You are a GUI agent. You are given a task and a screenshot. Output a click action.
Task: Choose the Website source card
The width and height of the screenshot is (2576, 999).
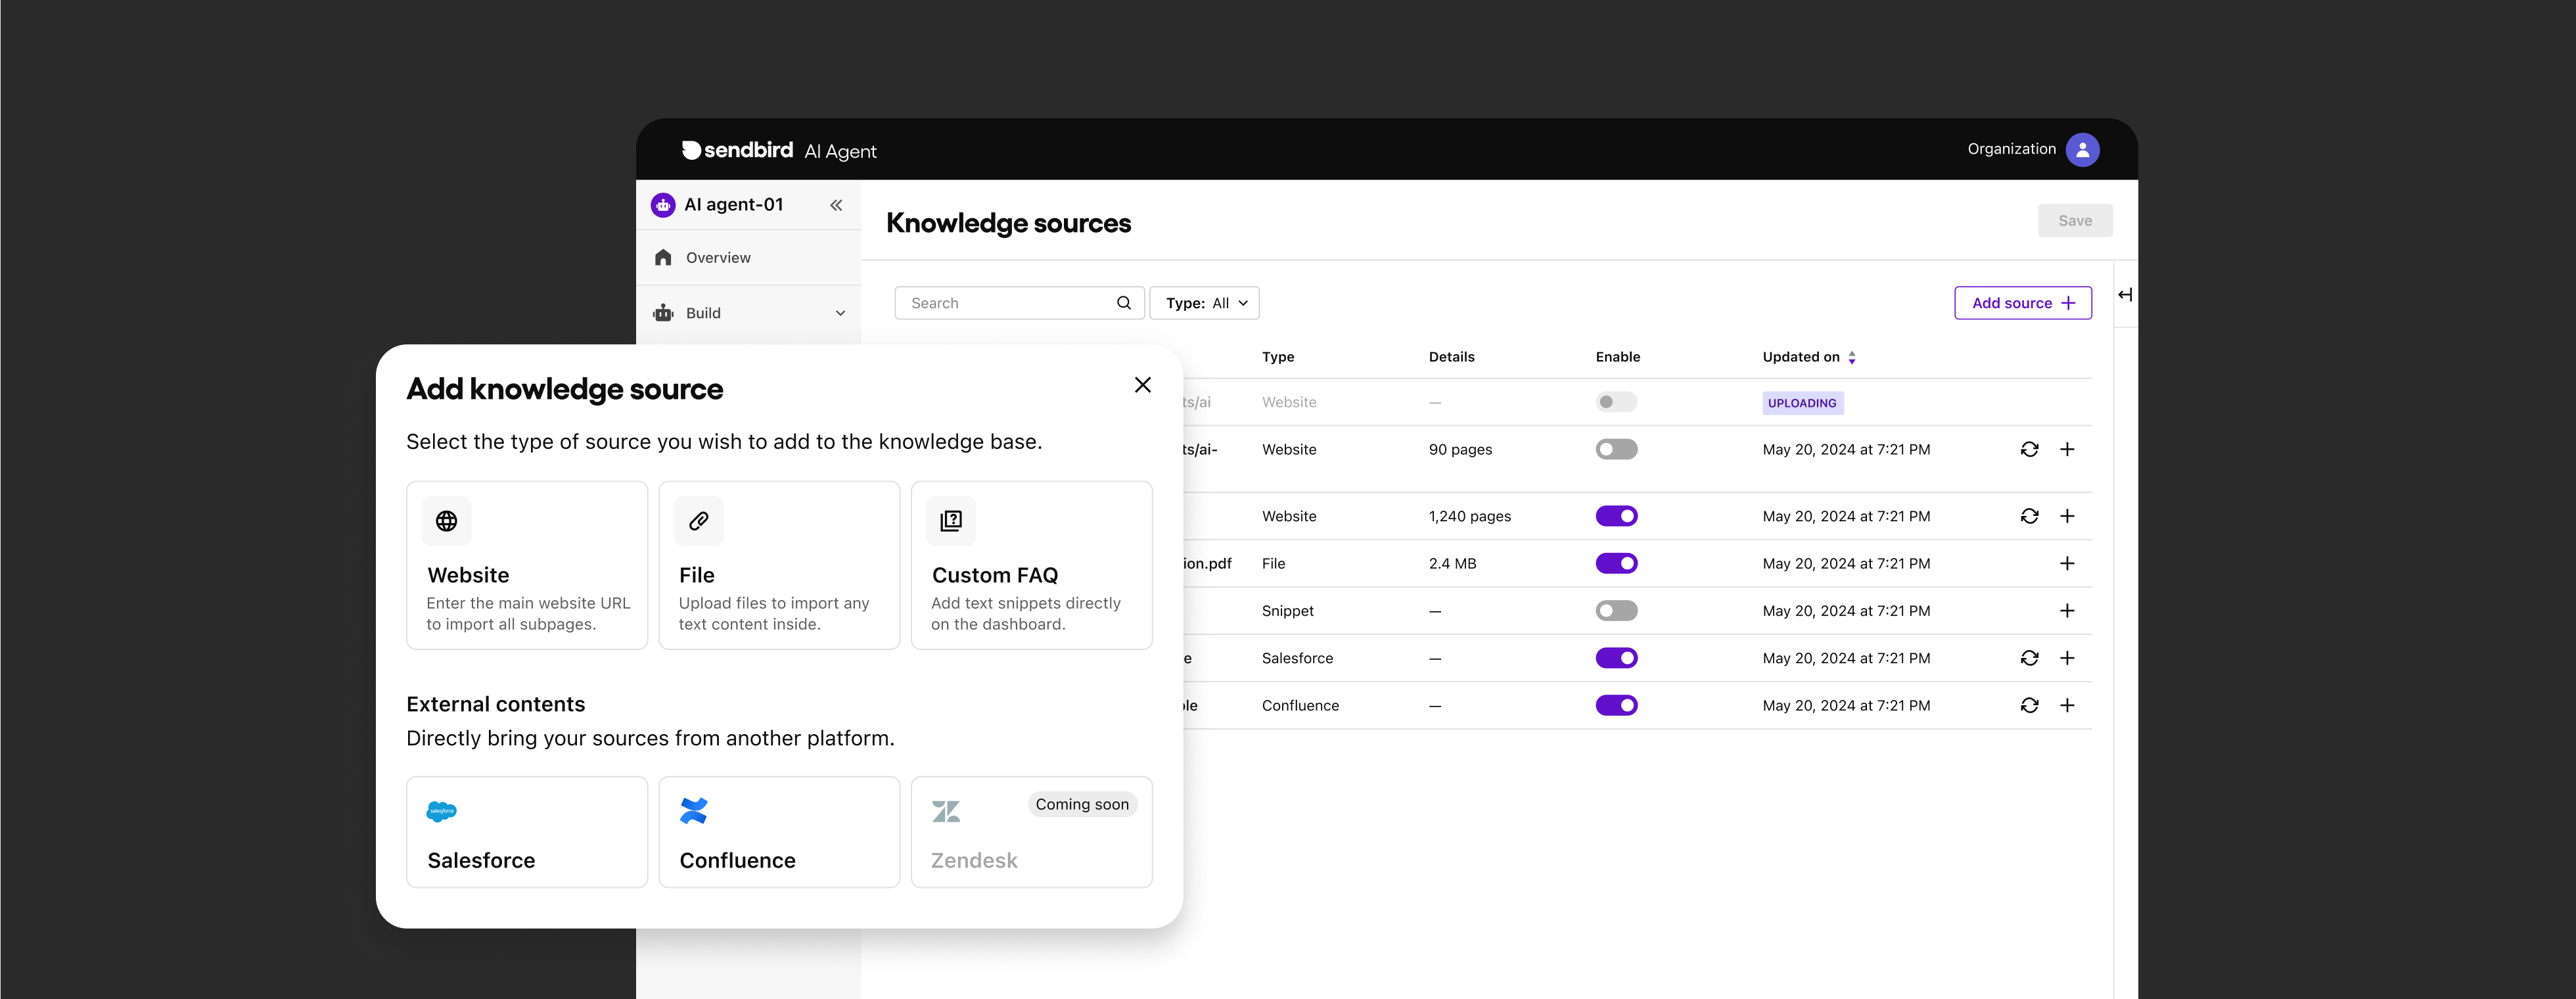tap(527, 565)
